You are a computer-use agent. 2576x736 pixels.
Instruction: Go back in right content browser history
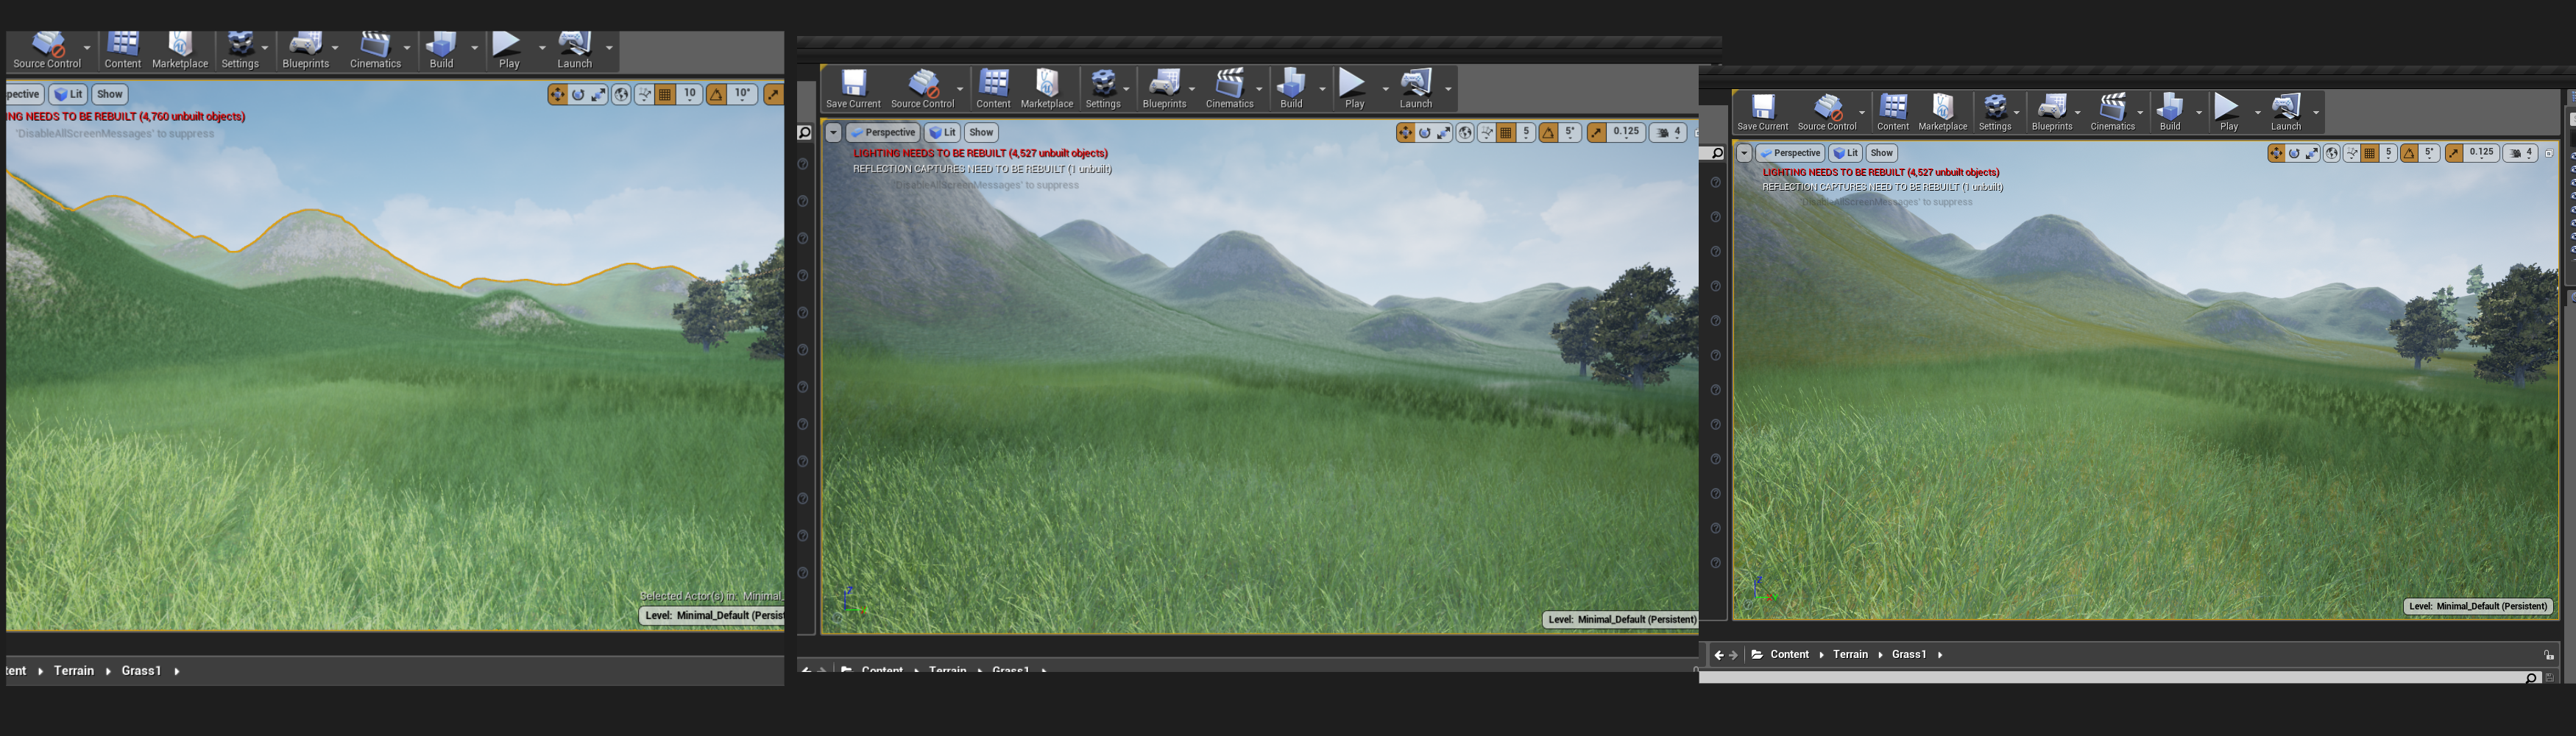(x=1718, y=655)
